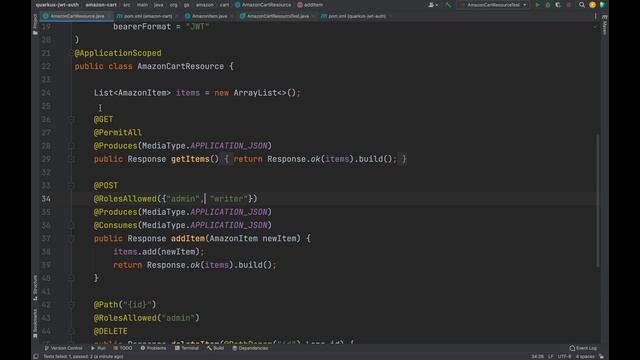This screenshot has height=360, width=640.
Task: Collapse addItem closing brace fold marker
Action: [x=71, y=278]
